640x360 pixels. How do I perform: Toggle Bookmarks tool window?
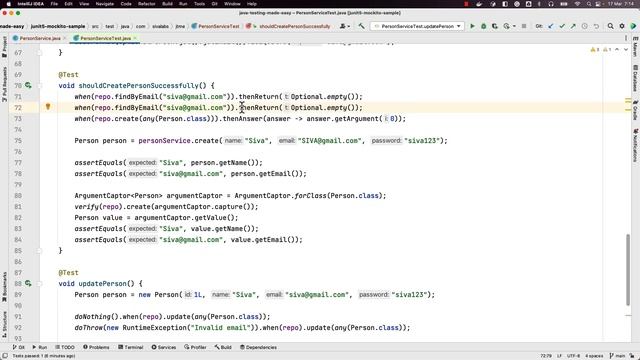[4, 287]
